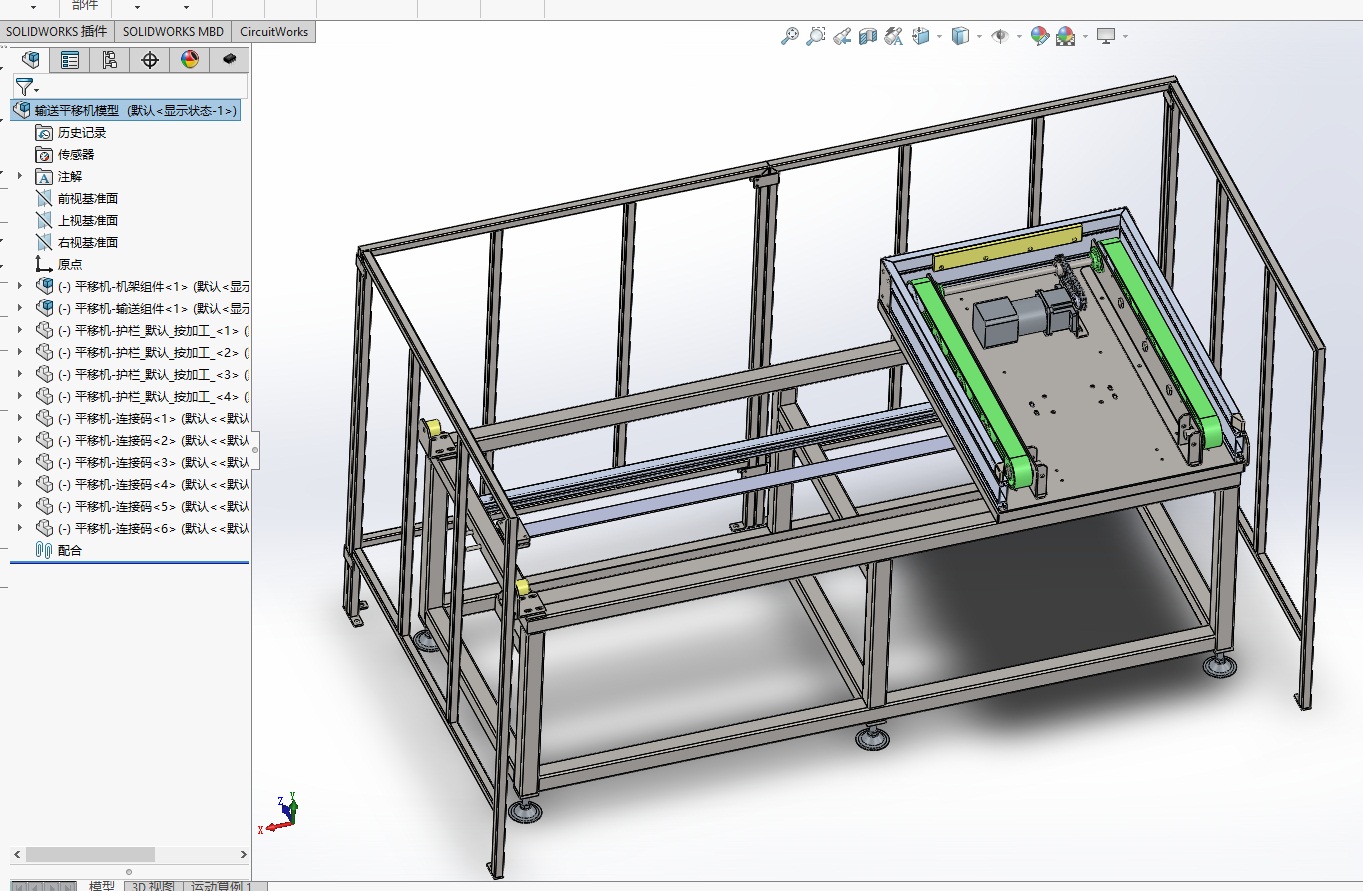Switch to the ConfigurationManager tab icon

110,60
